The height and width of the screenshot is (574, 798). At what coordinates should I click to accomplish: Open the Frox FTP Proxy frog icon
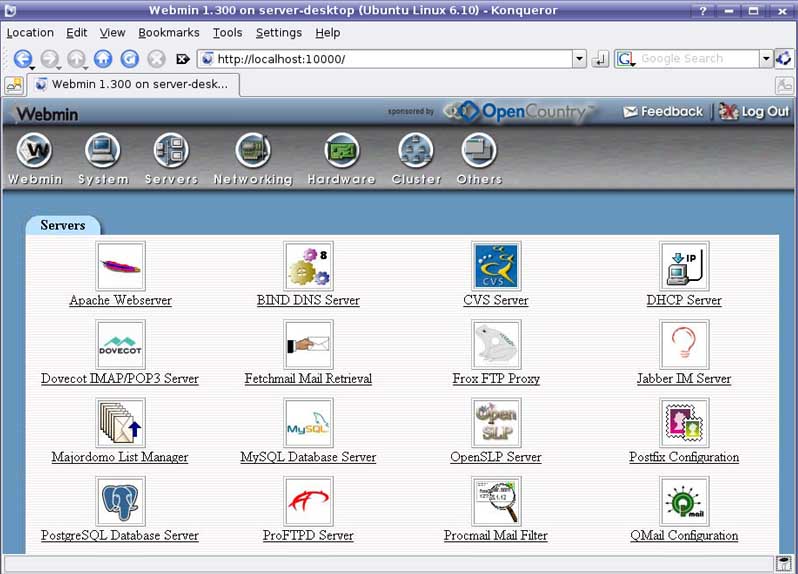[x=496, y=345]
